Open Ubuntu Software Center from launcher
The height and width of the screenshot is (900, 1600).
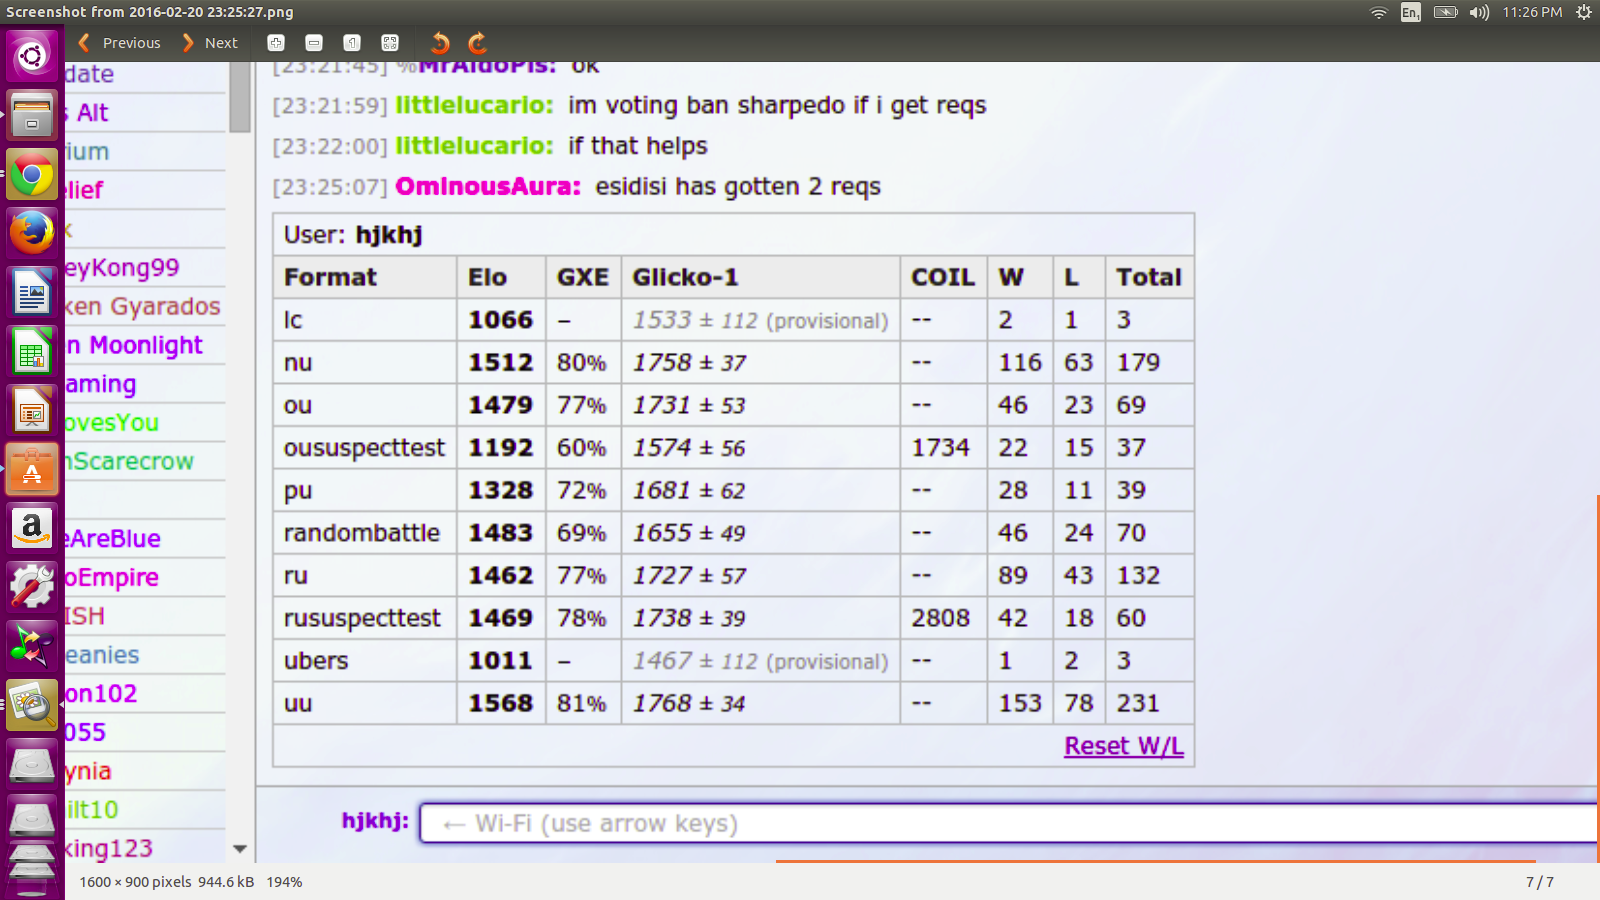pos(32,470)
